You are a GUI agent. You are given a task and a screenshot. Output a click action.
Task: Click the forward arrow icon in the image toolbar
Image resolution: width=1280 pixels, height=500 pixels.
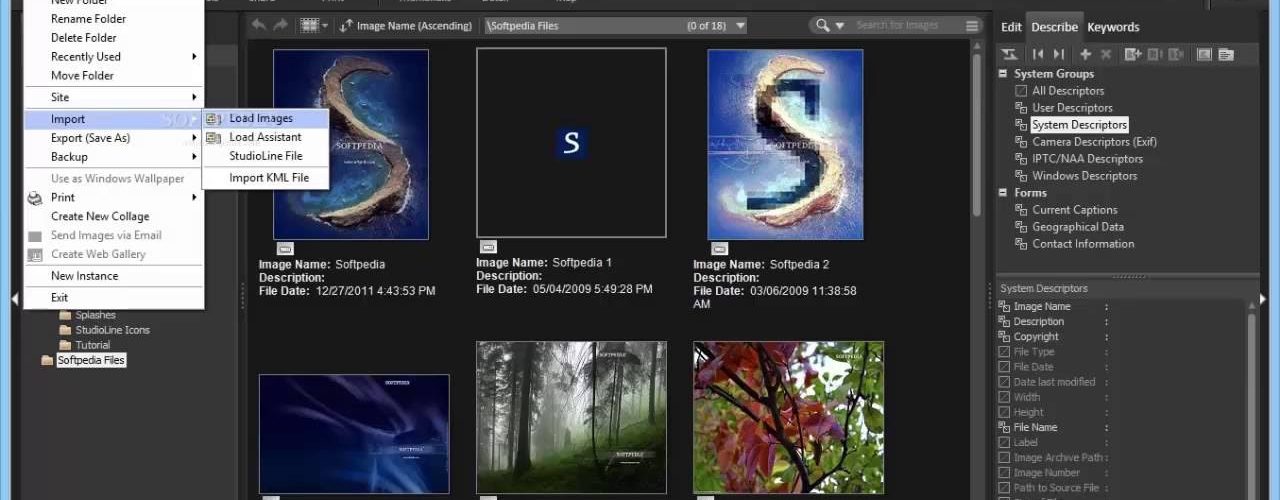coord(281,26)
